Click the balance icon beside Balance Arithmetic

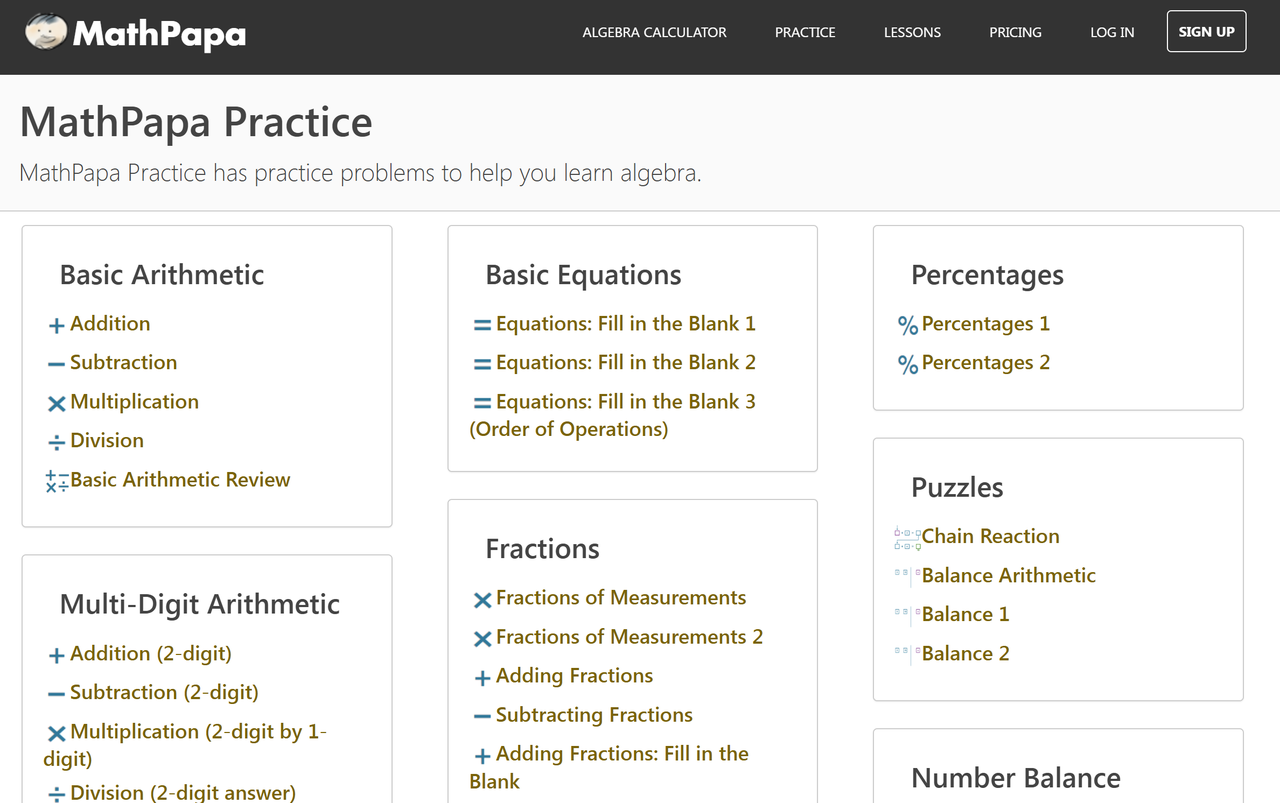pos(907,575)
